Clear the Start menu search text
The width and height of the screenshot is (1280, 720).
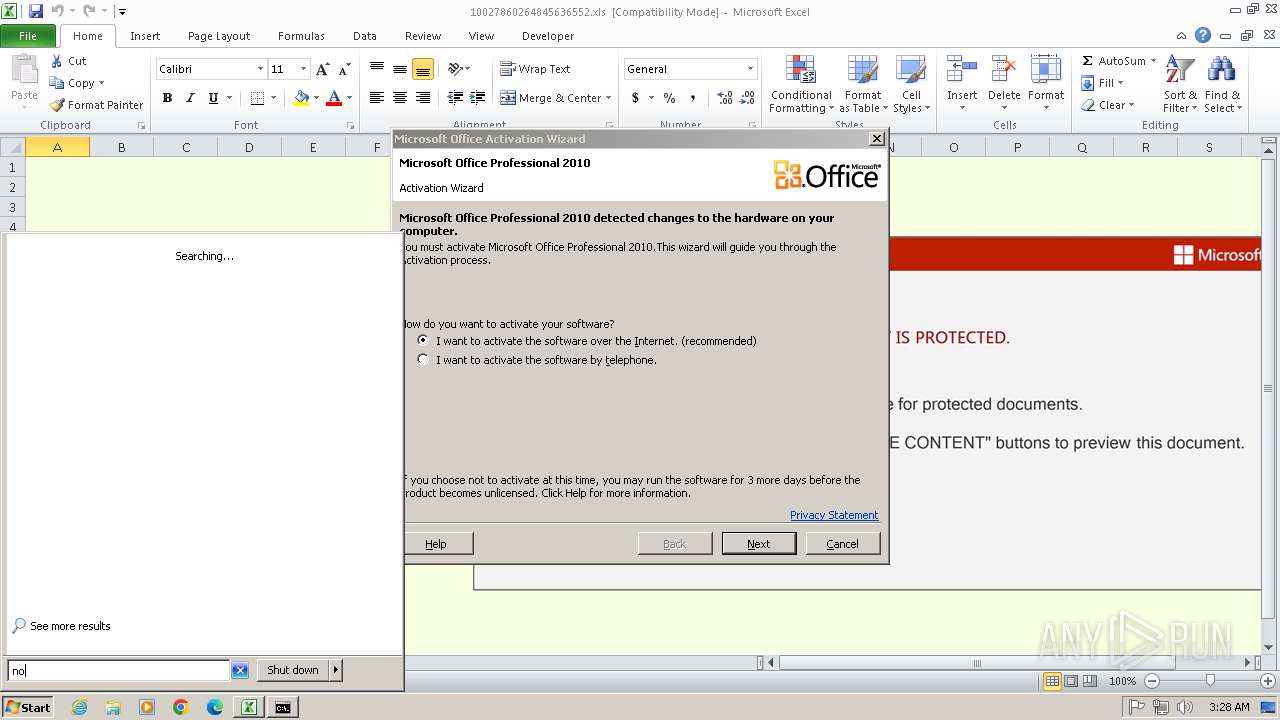point(240,671)
